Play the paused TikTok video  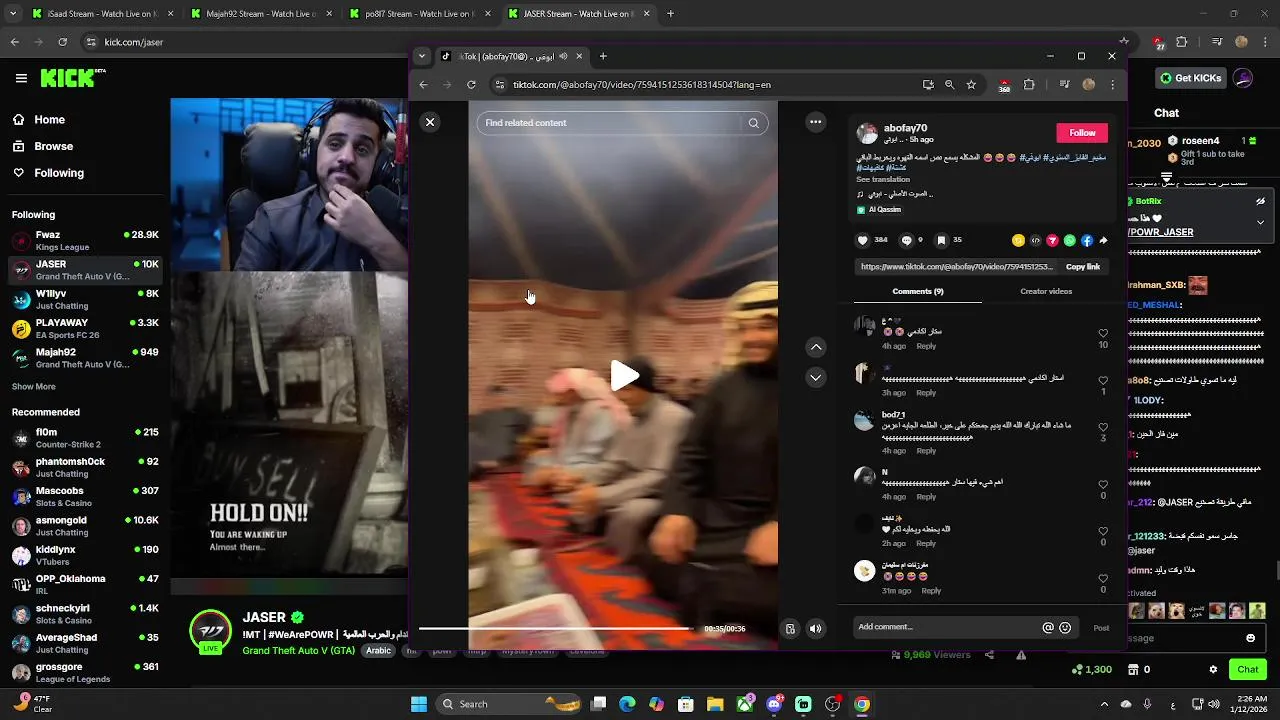click(x=624, y=376)
